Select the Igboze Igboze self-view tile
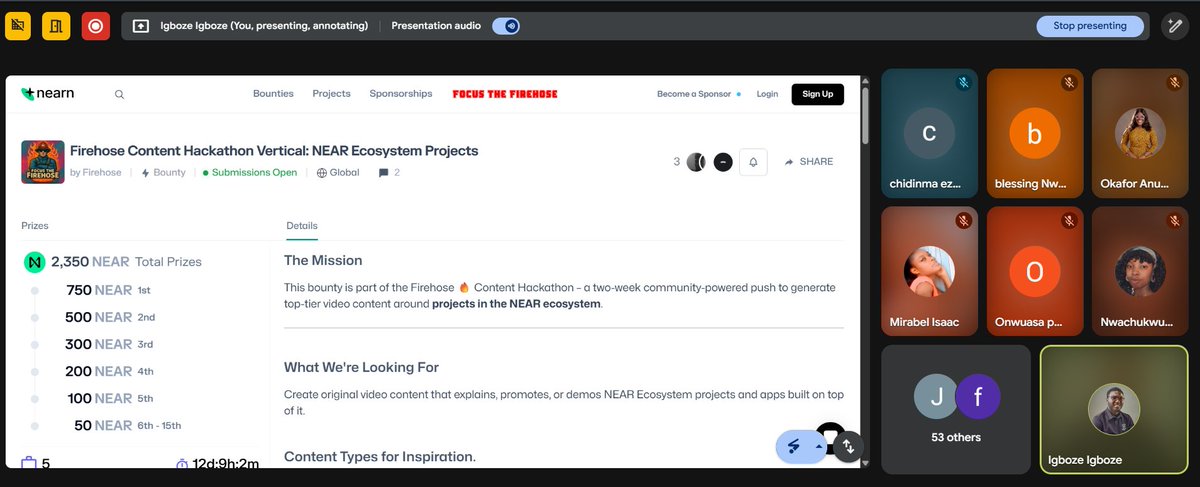The width and height of the screenshot is (1200, 487). tap(1114, 409)
